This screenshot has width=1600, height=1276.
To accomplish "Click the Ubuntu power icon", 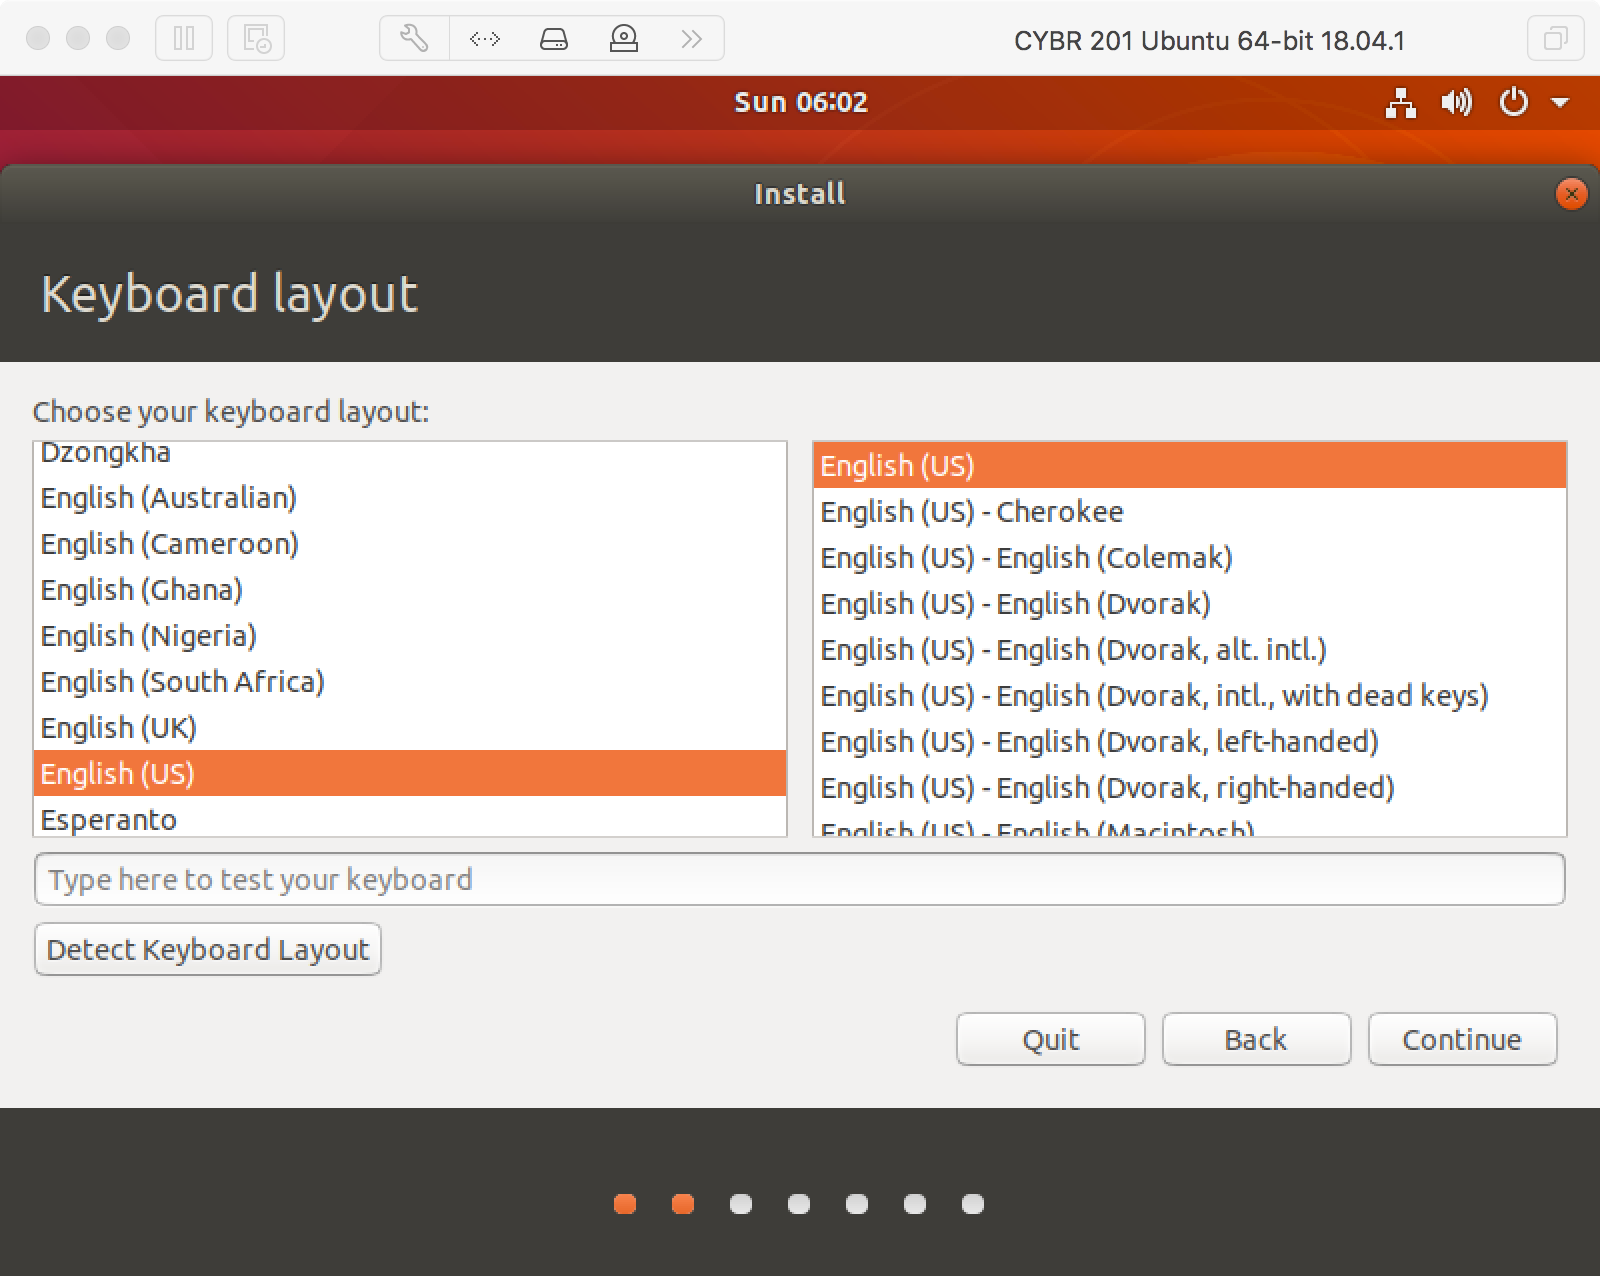I will tap(1514, 102).
